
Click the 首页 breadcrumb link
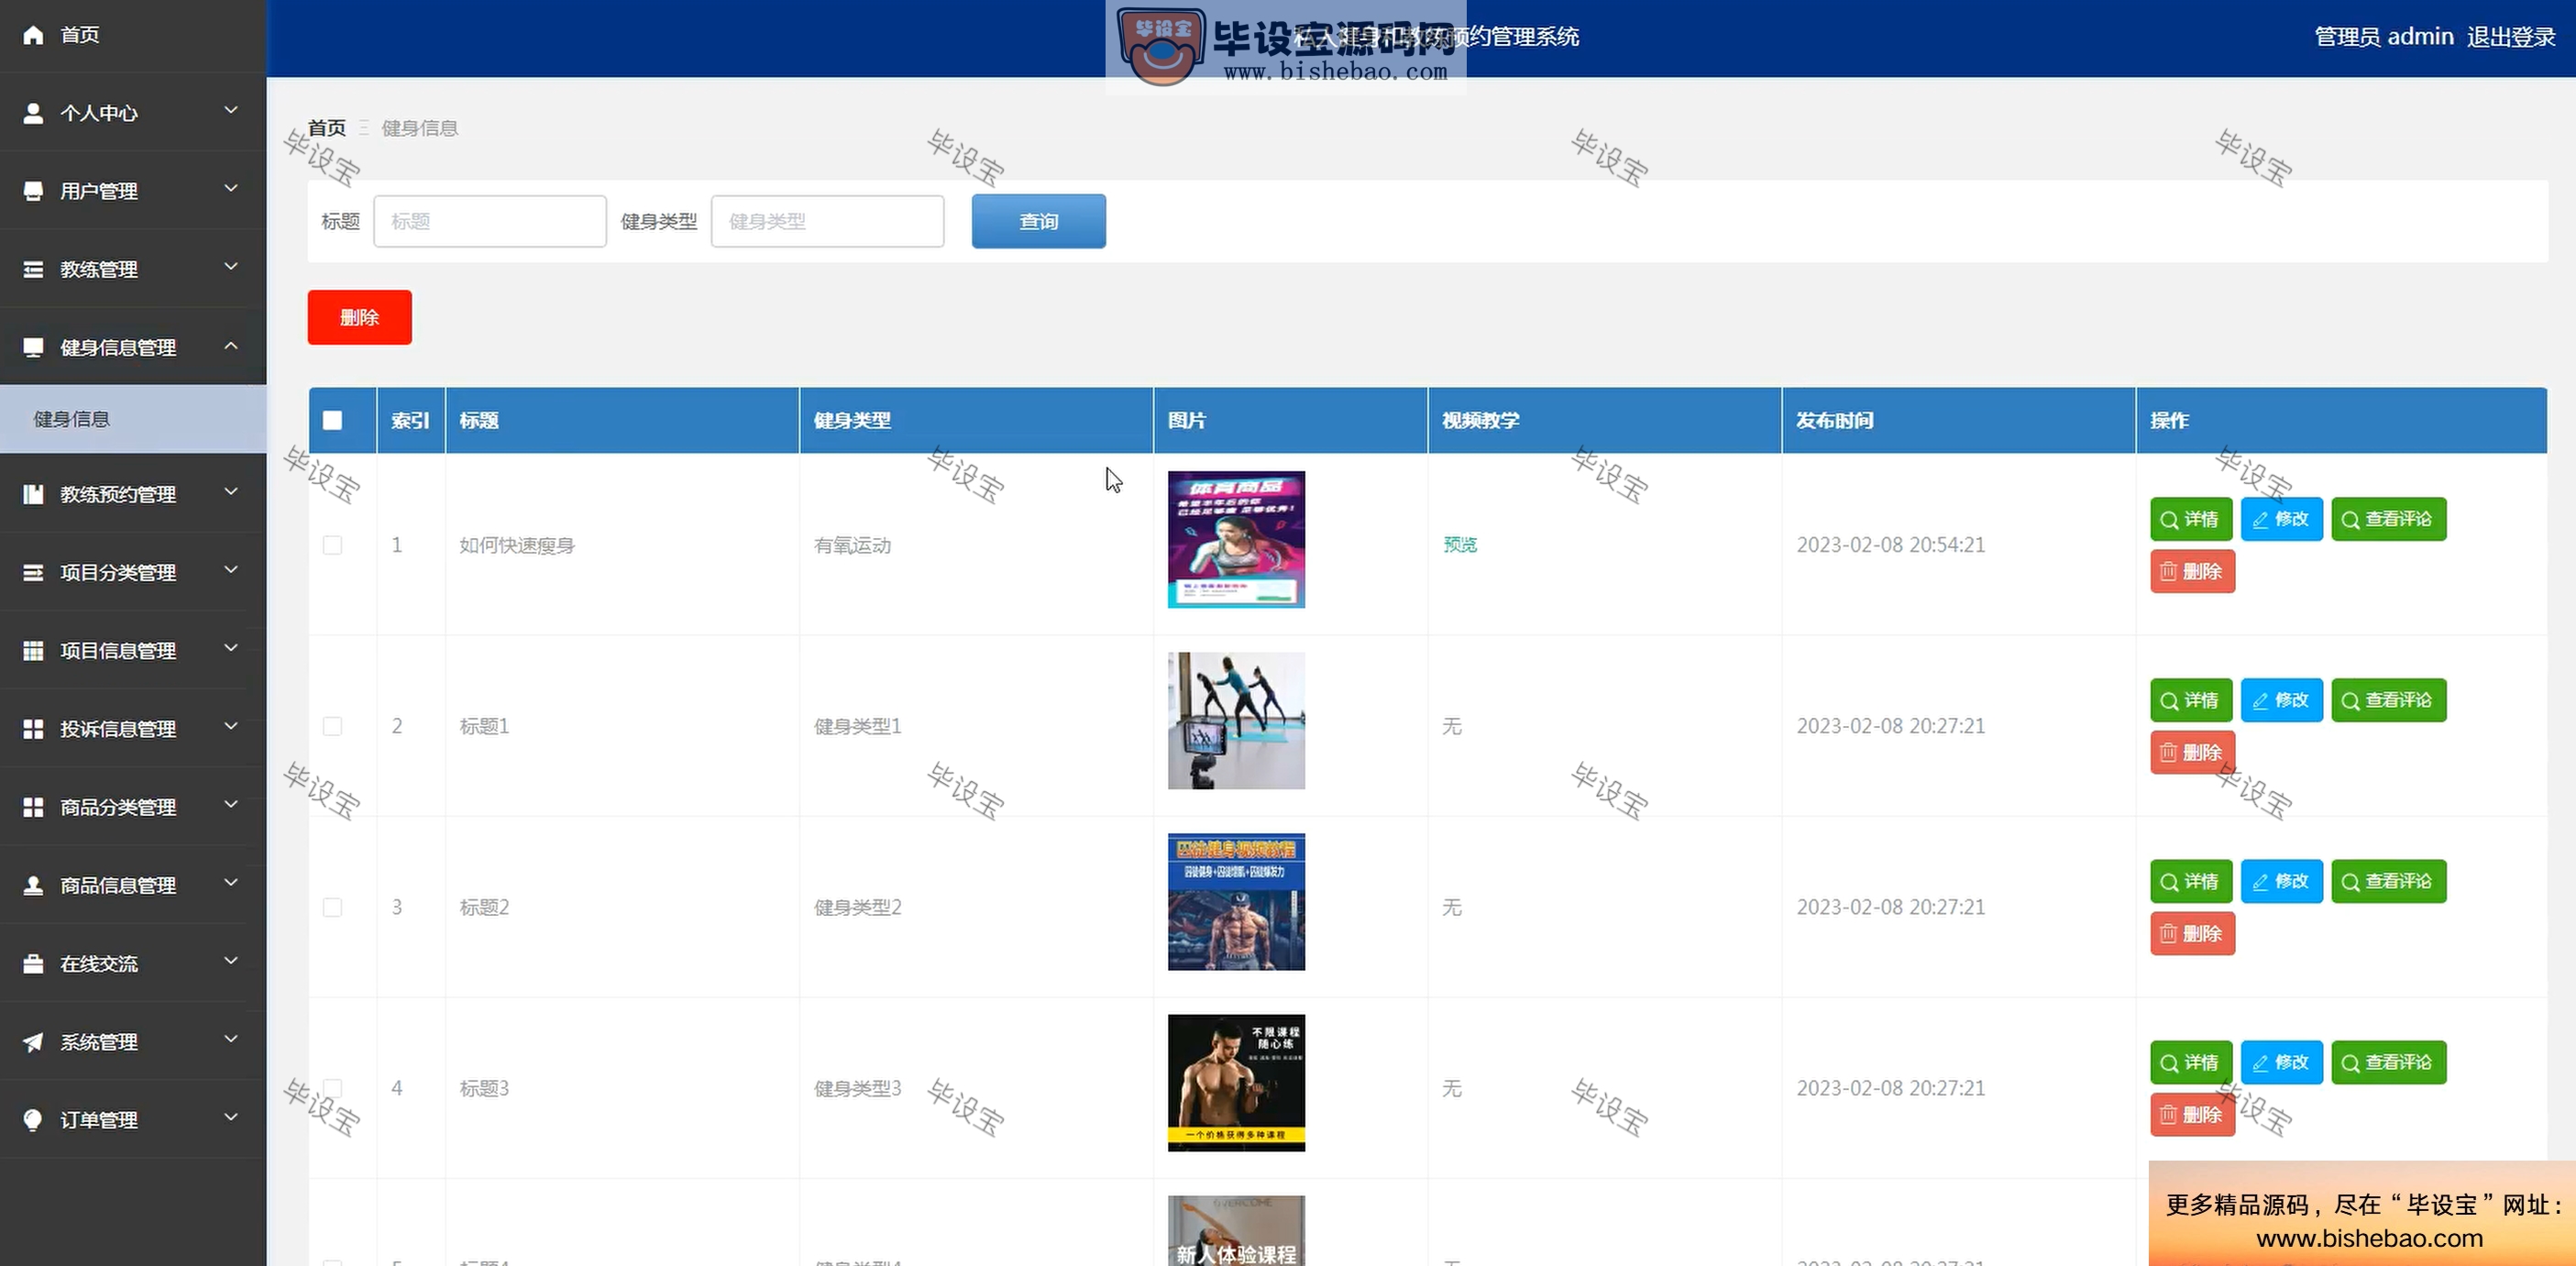(326, 128)
